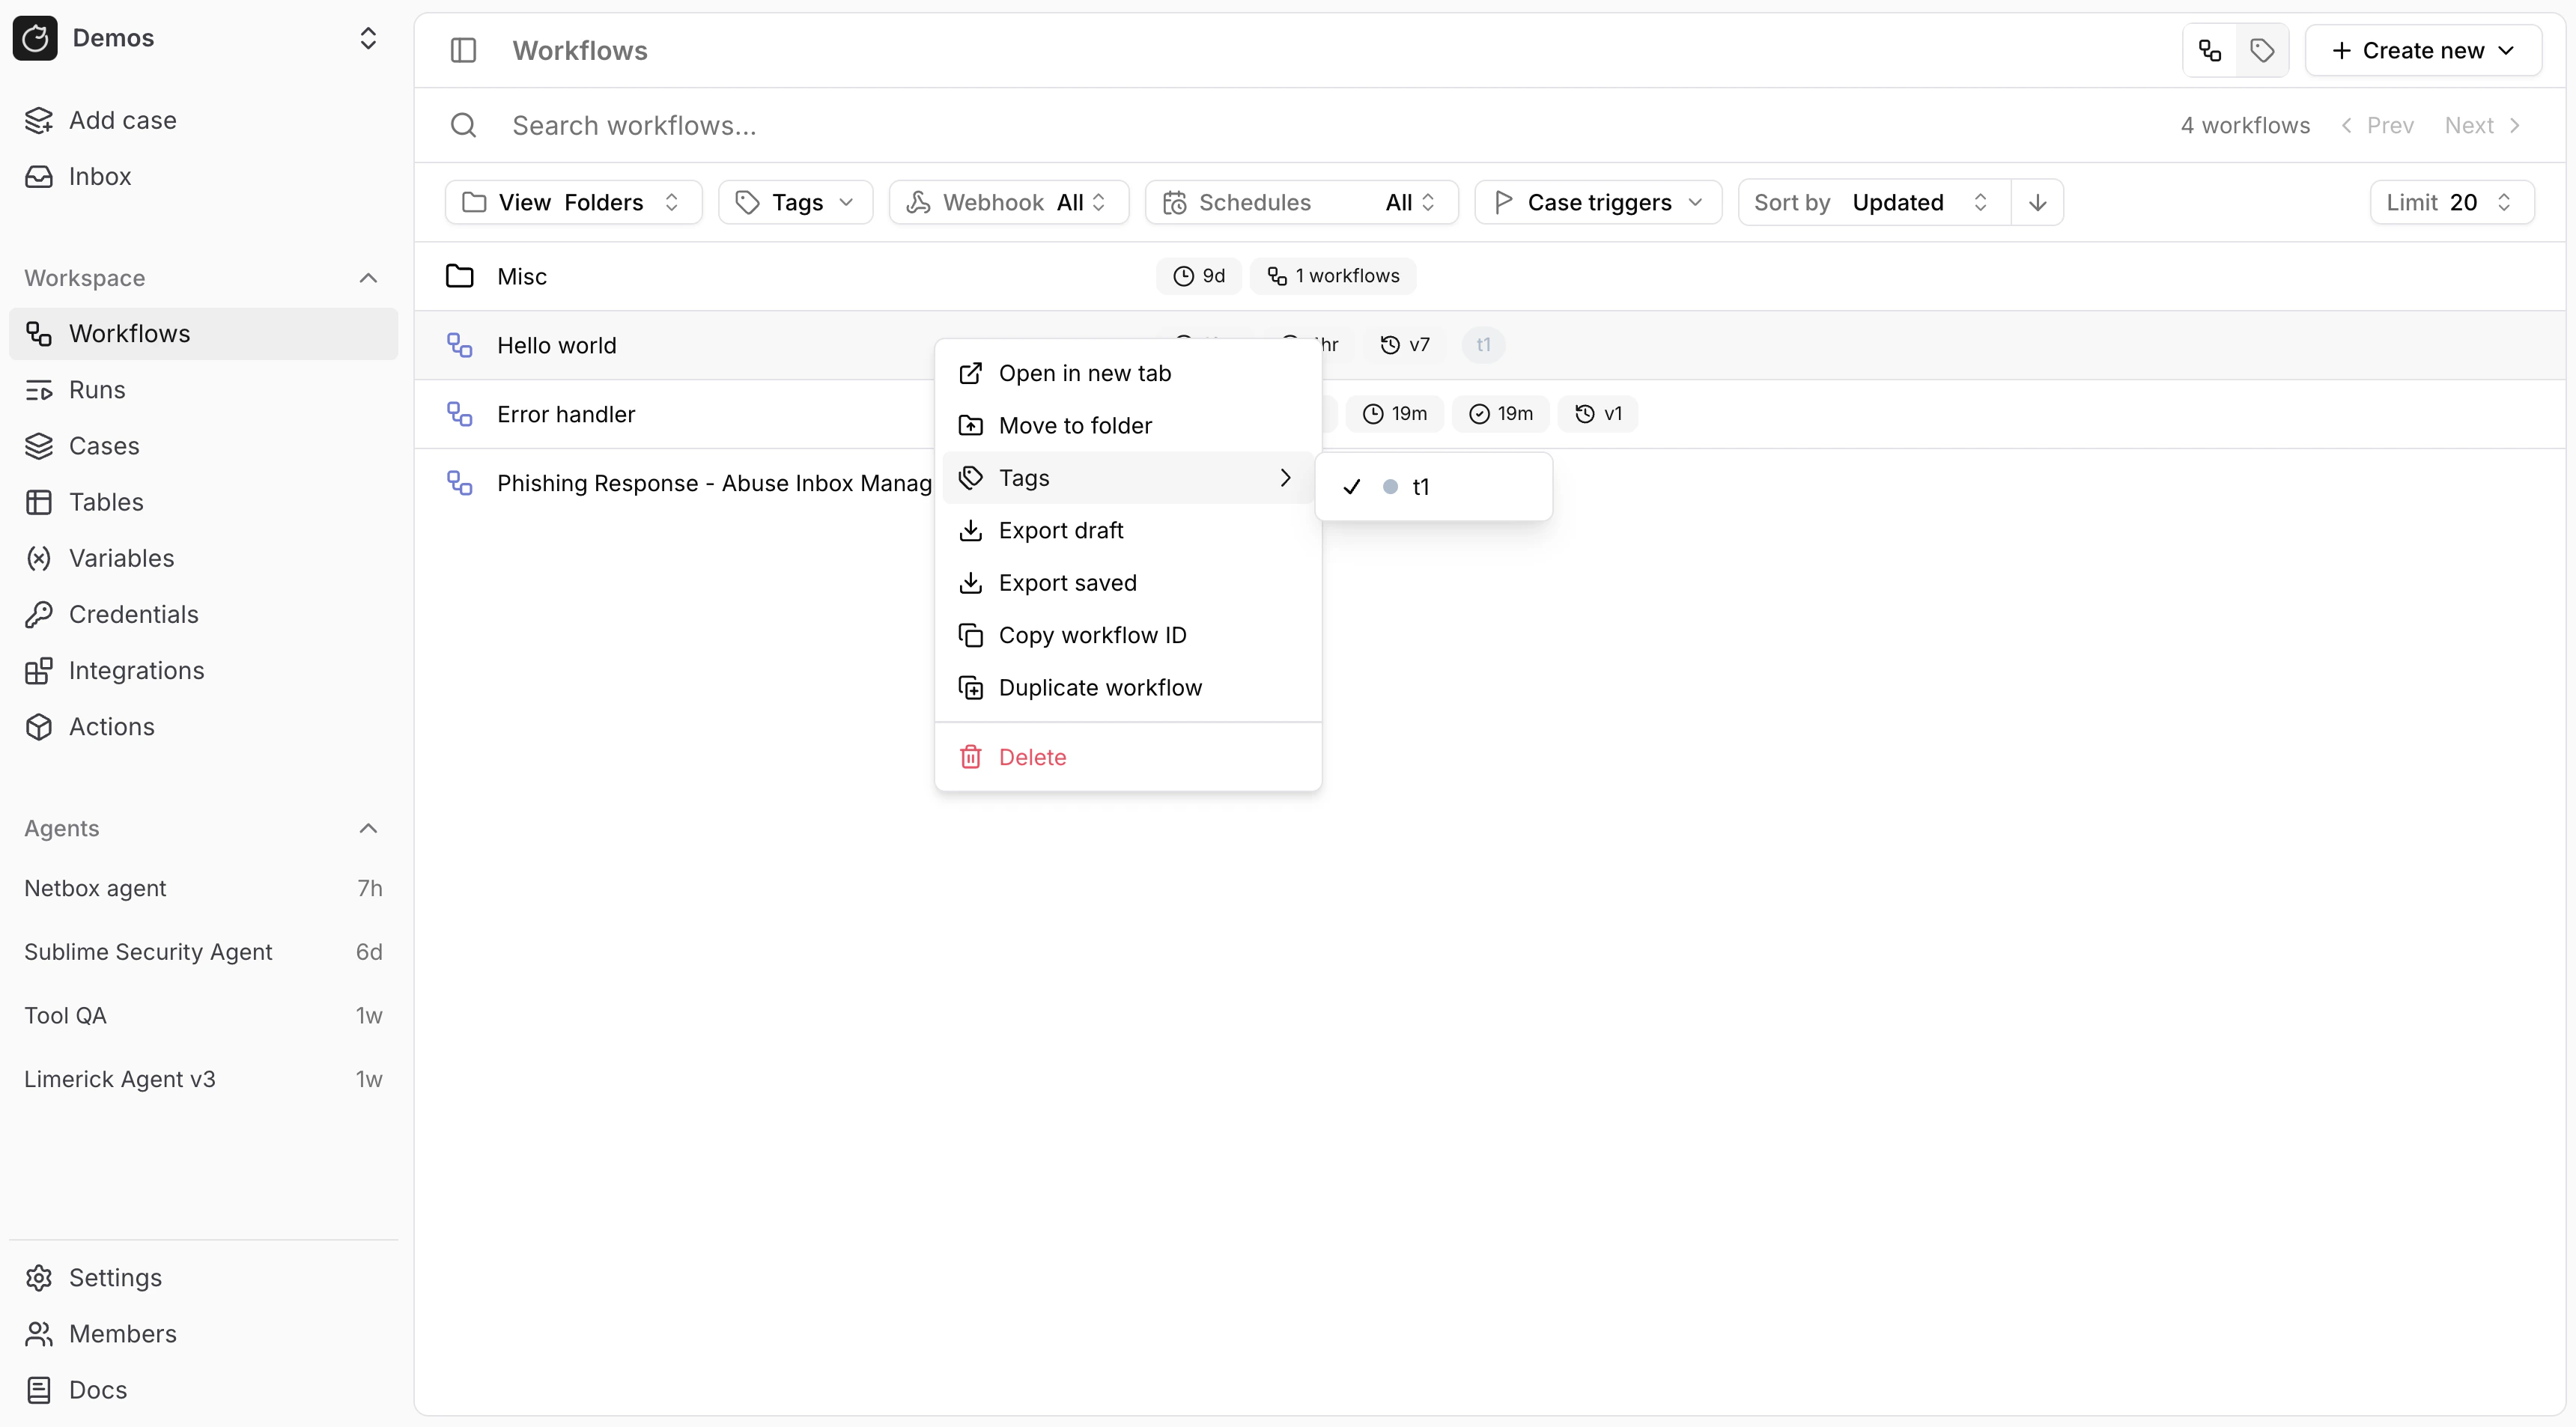Click the blue color dot beside t1
Image resolution: width=2576 pixels, height=1427 pixels.
tap(1390, 486)
